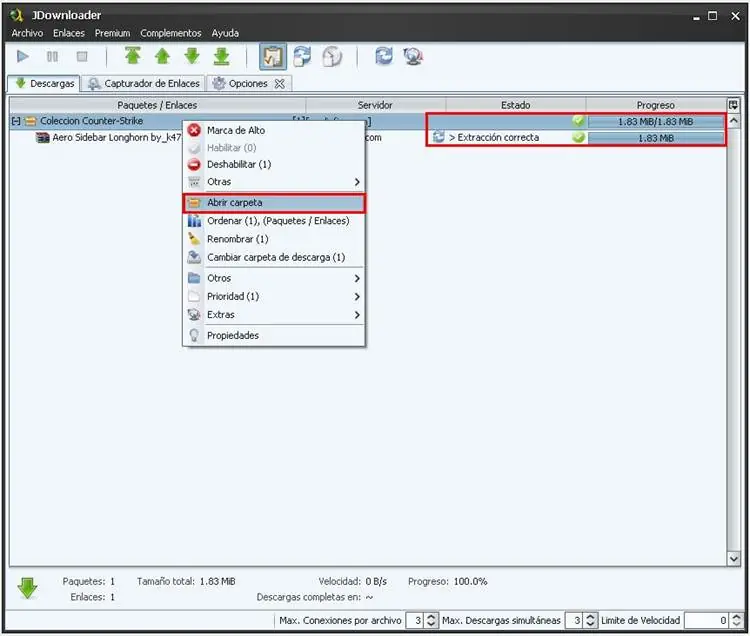Click the Max. Descargas simultáneas field
The width and height of the screenshot is (750, 636).
[x=574, y=621]
